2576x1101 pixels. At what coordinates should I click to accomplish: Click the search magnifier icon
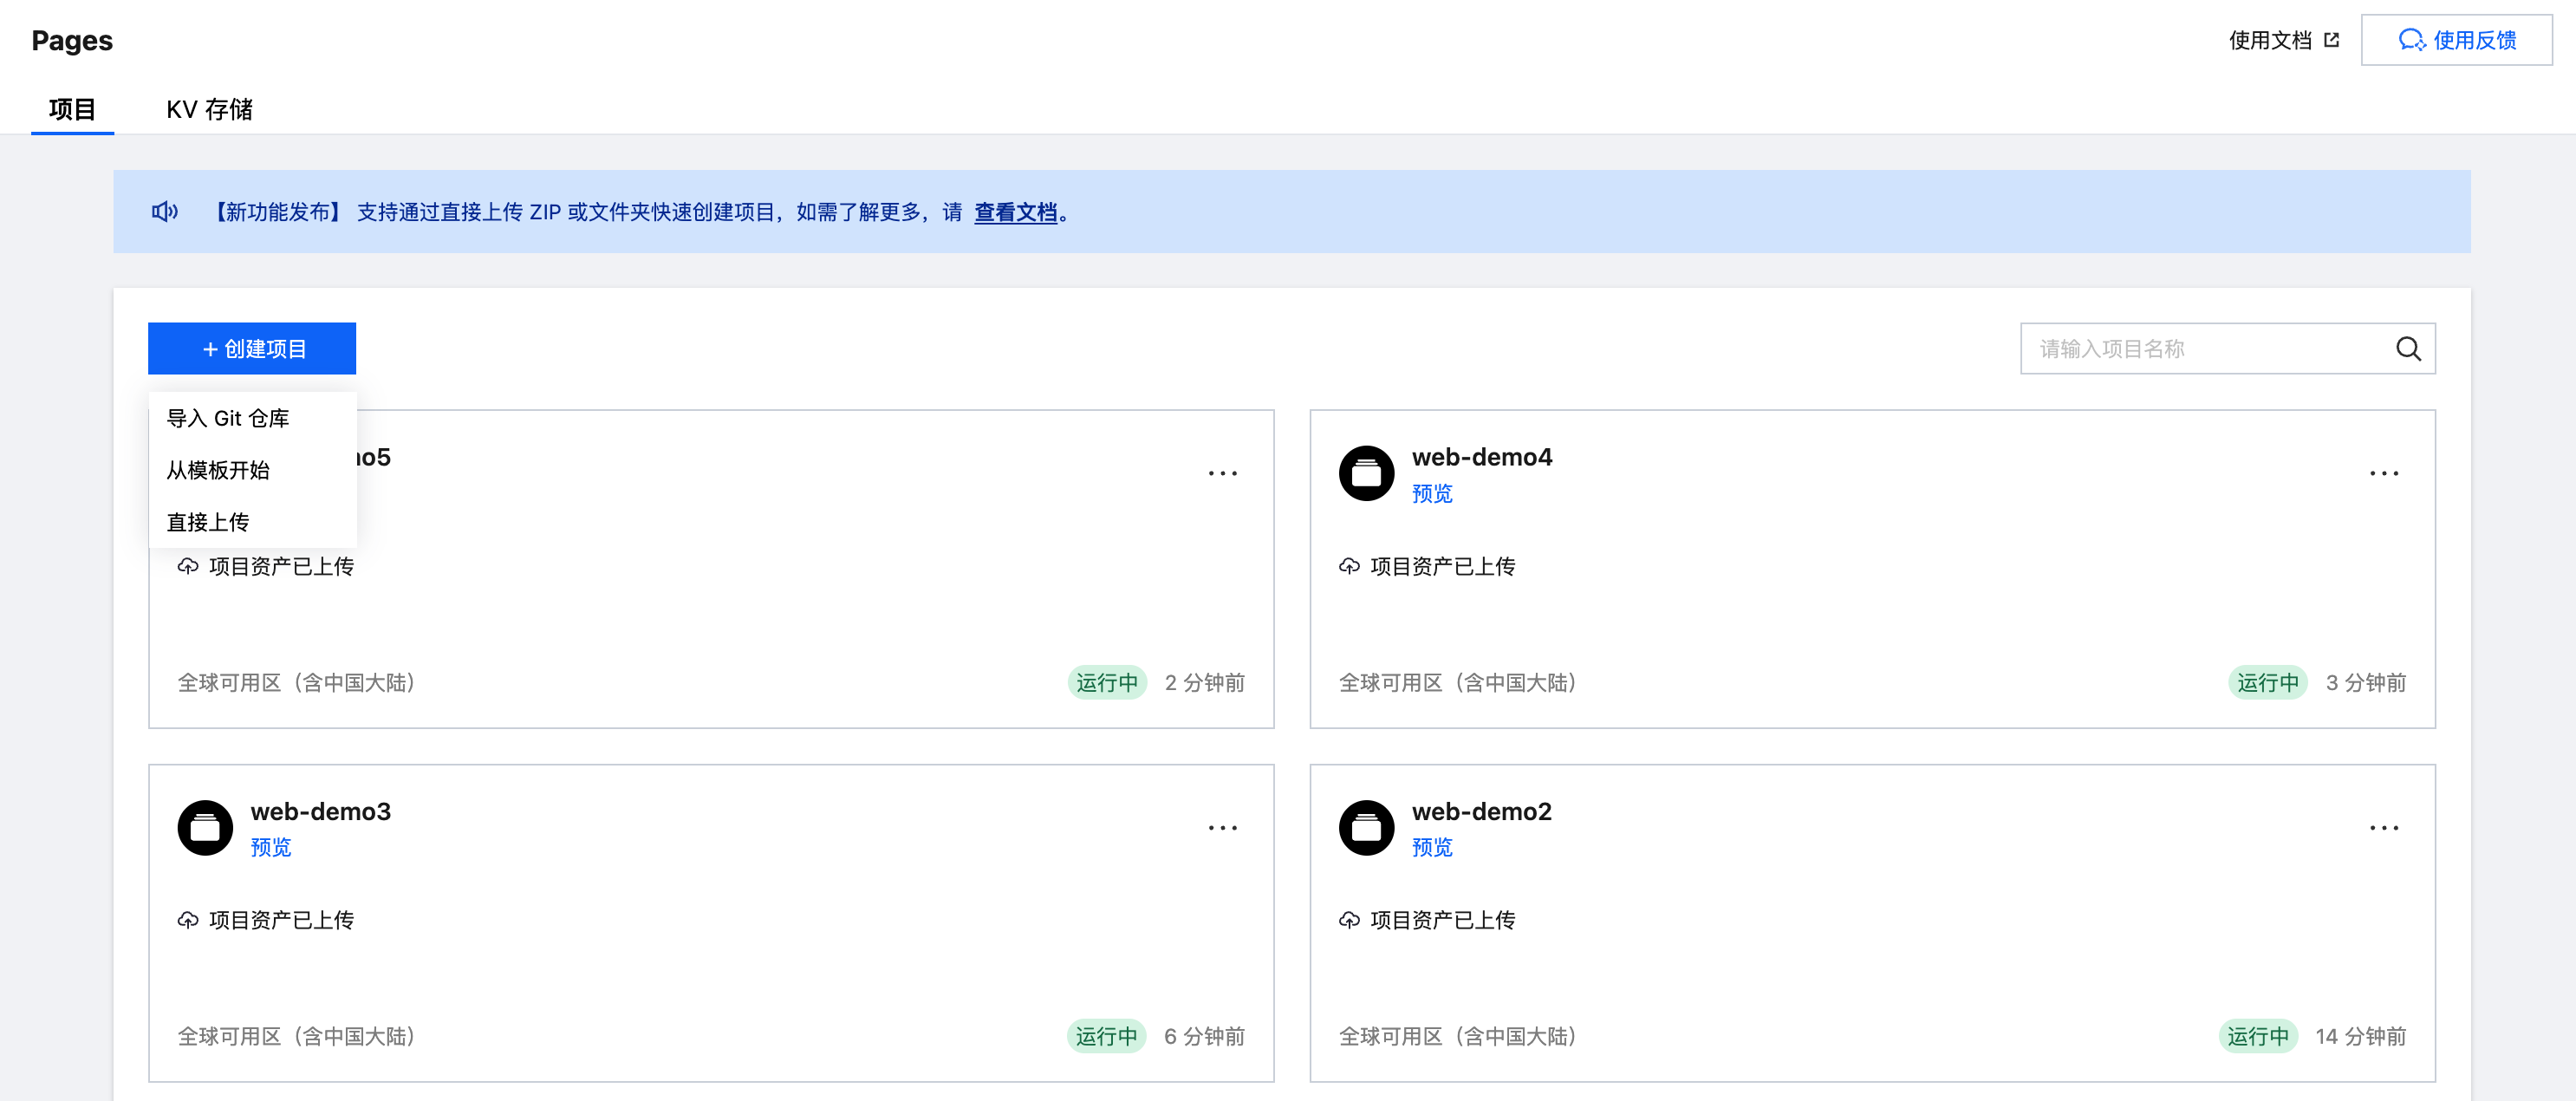point(2408,348)
